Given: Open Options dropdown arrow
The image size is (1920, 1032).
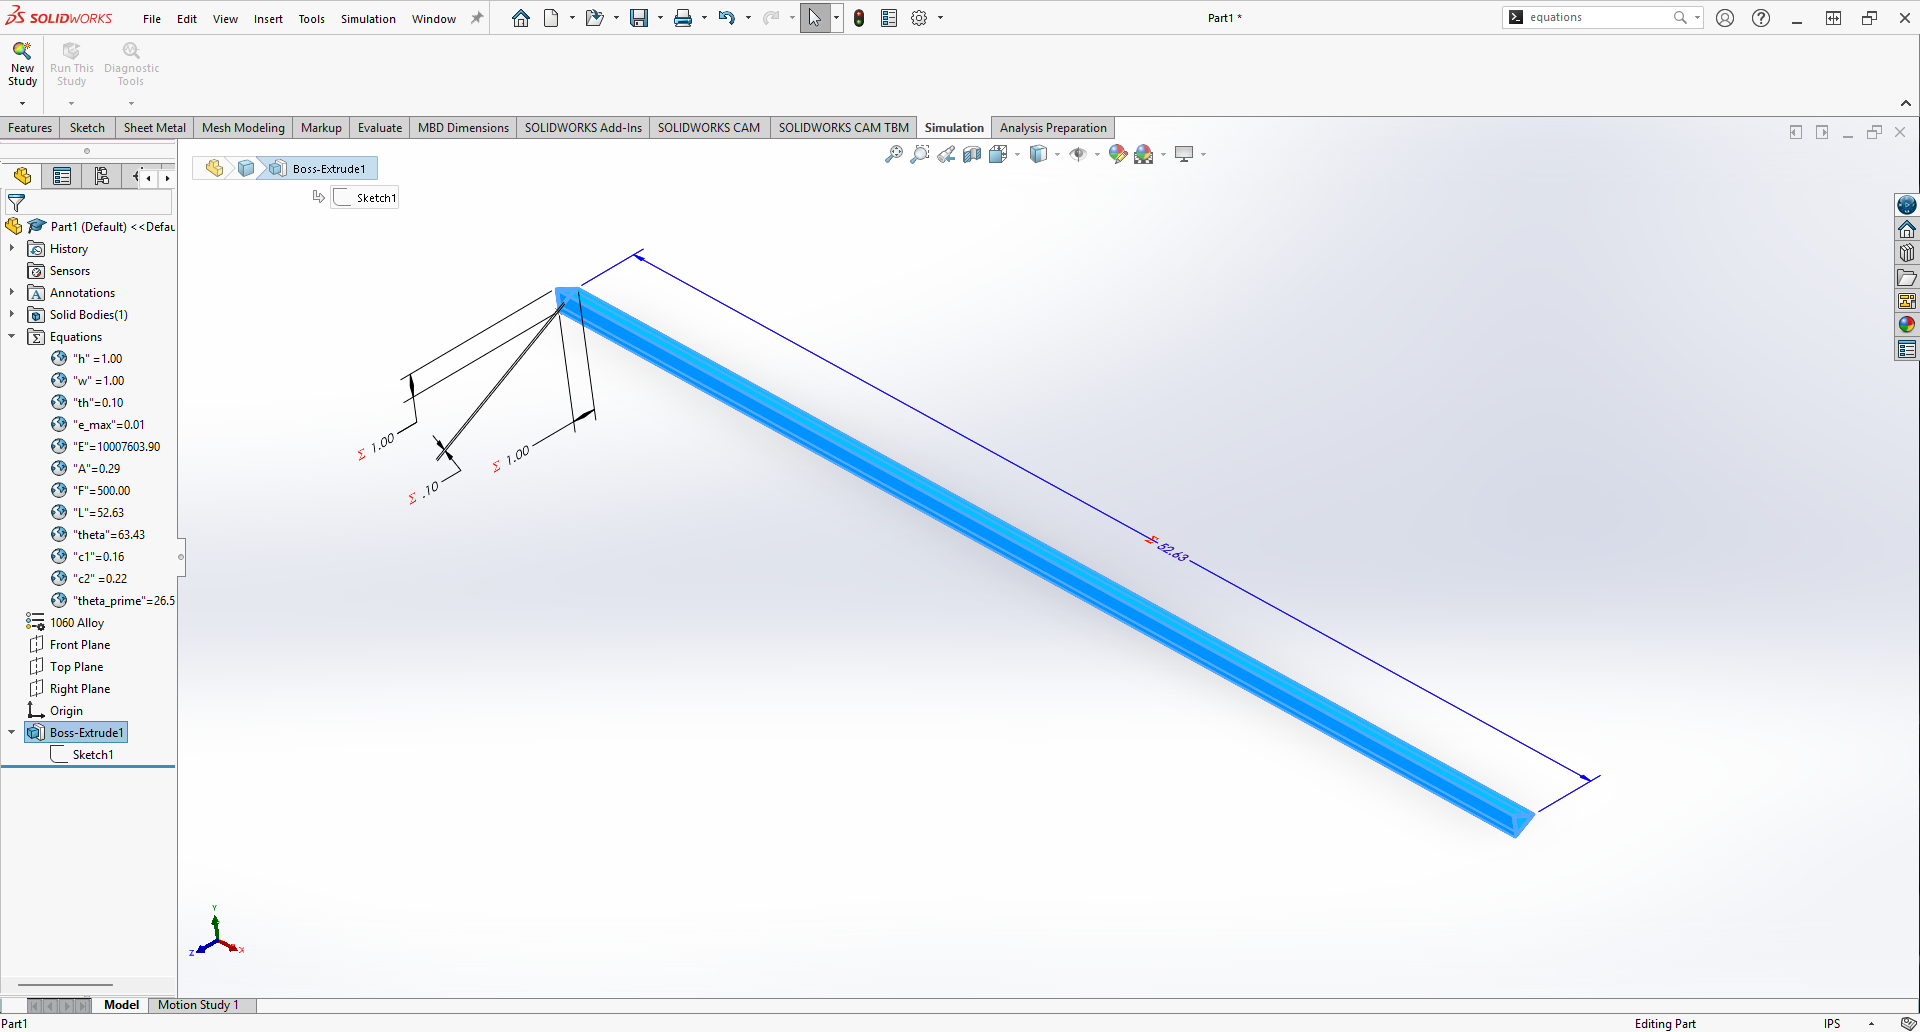Looking at the screenshot, I should (940, 18).
